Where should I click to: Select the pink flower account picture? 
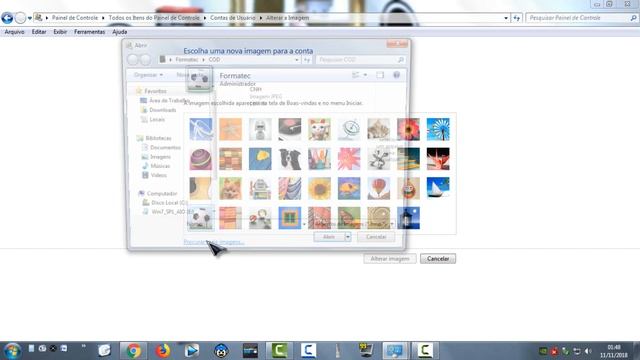pyautogui.click(x=349, y=159)
